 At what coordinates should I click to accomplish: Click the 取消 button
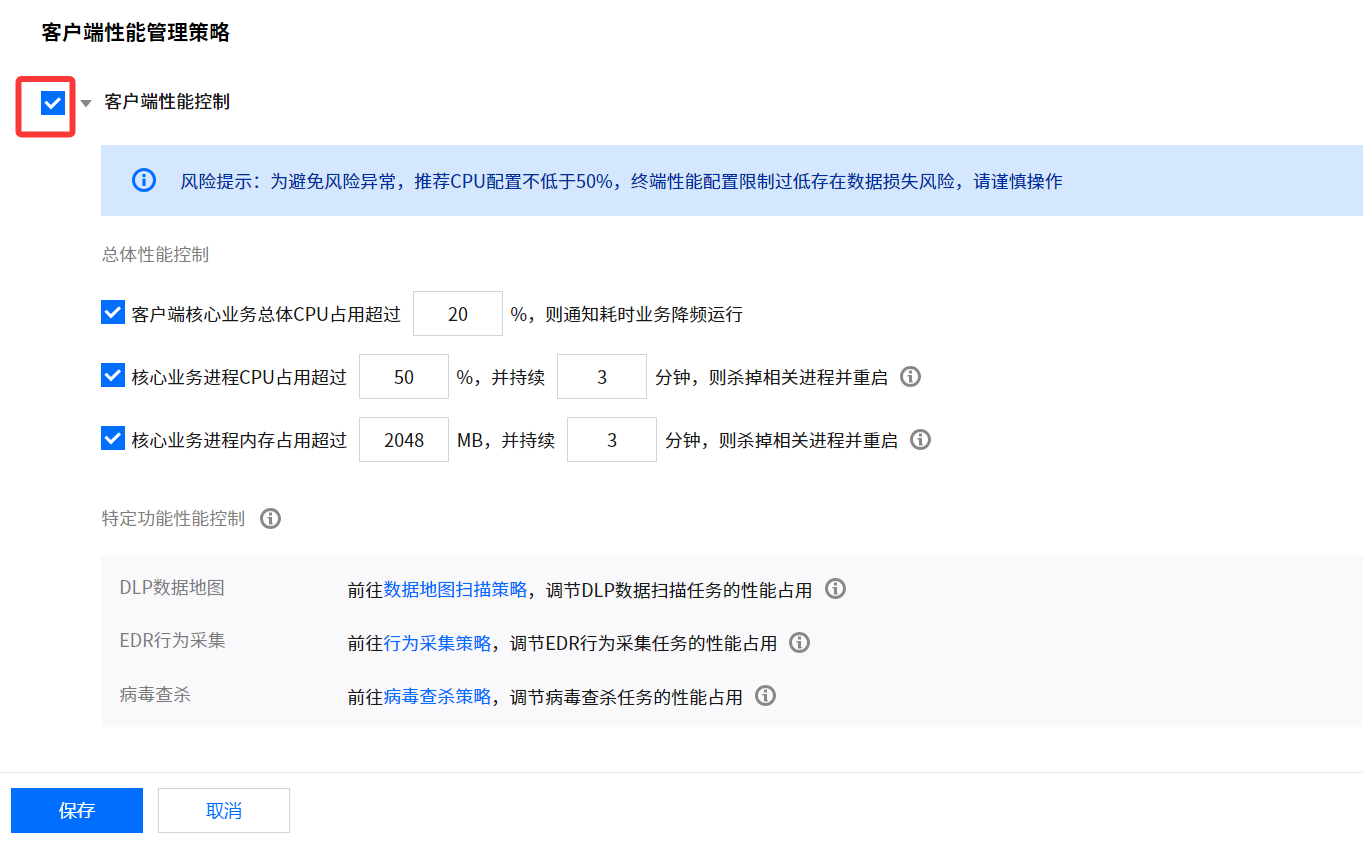pos(224,810)
